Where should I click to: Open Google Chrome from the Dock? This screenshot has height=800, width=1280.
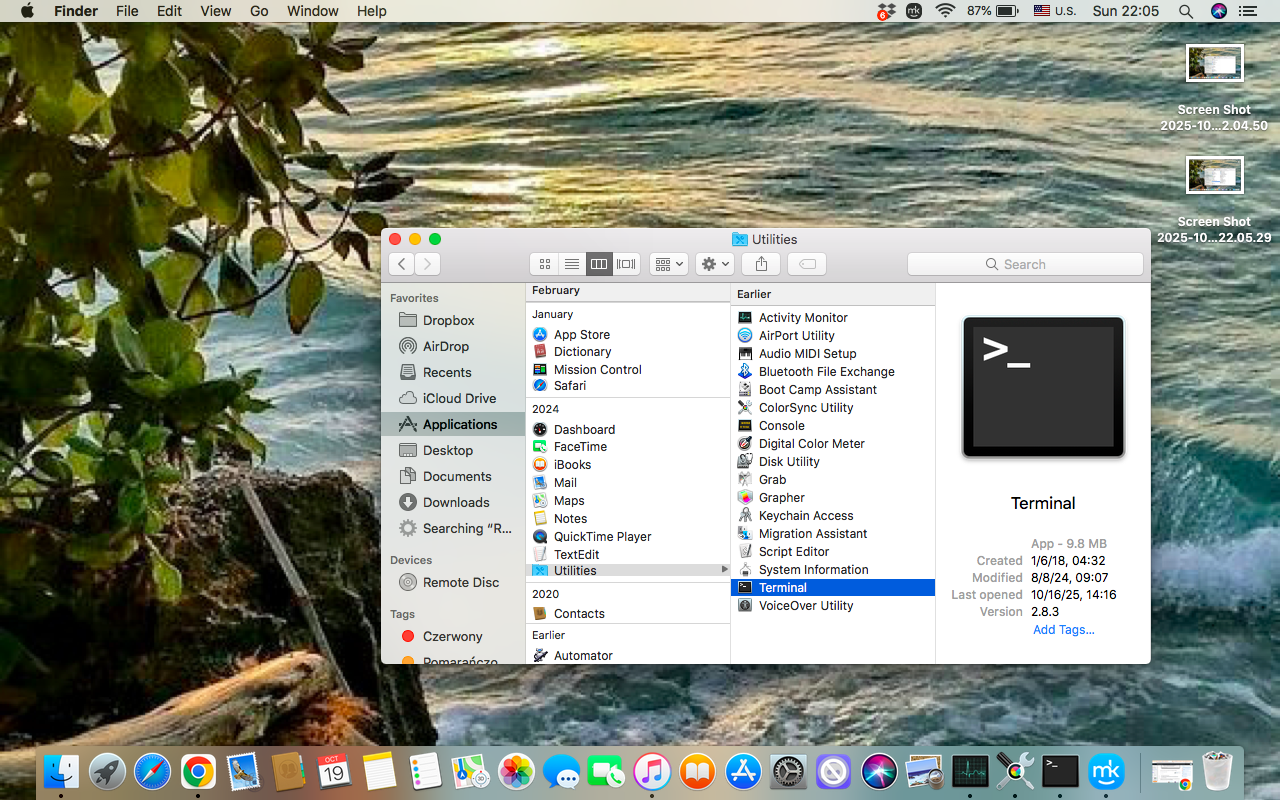pyautogui.click(x=197, y=771)
